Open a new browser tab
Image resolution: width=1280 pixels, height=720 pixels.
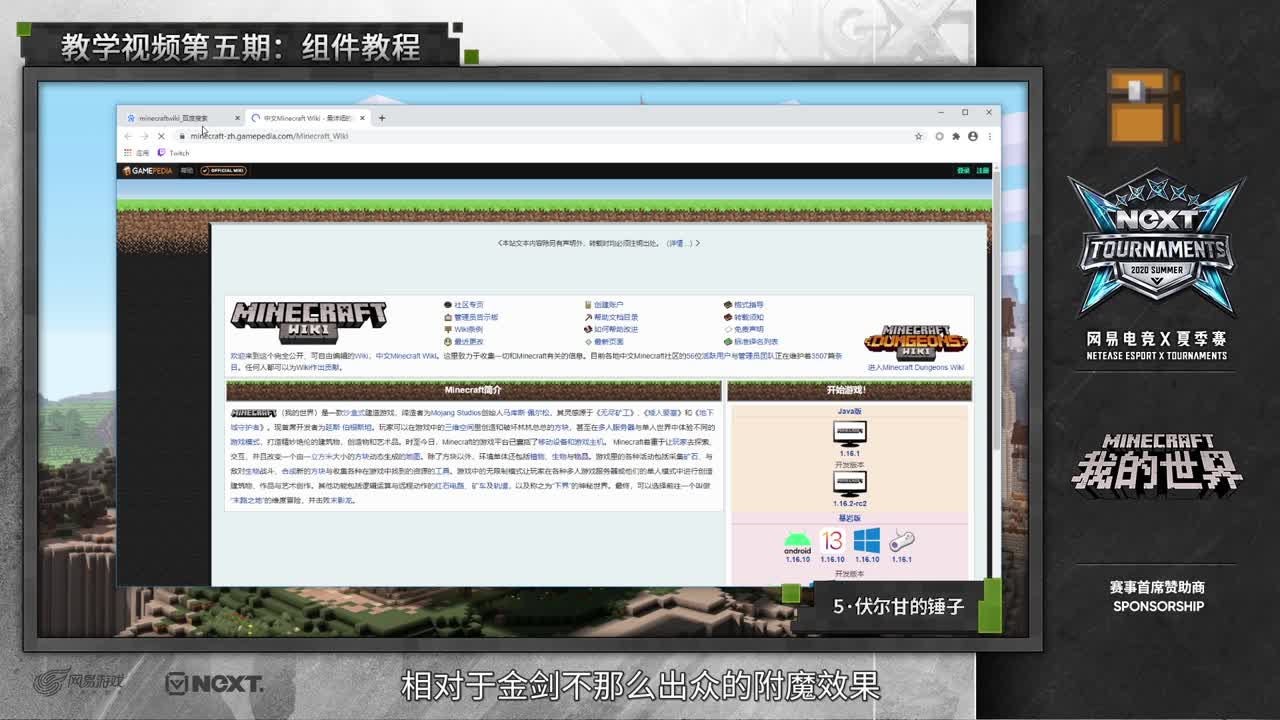click(381, 118)
